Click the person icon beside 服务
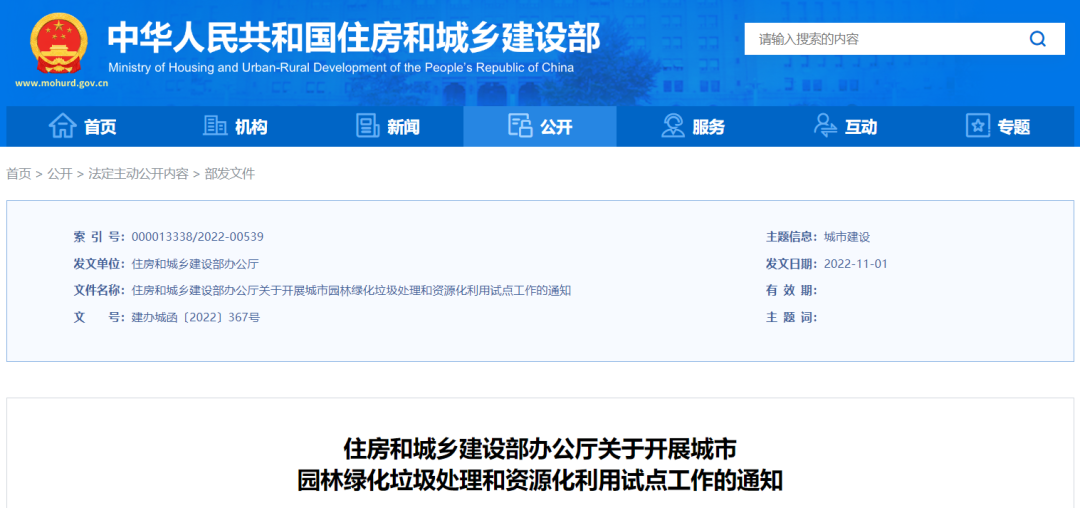 tap(673, 126)
